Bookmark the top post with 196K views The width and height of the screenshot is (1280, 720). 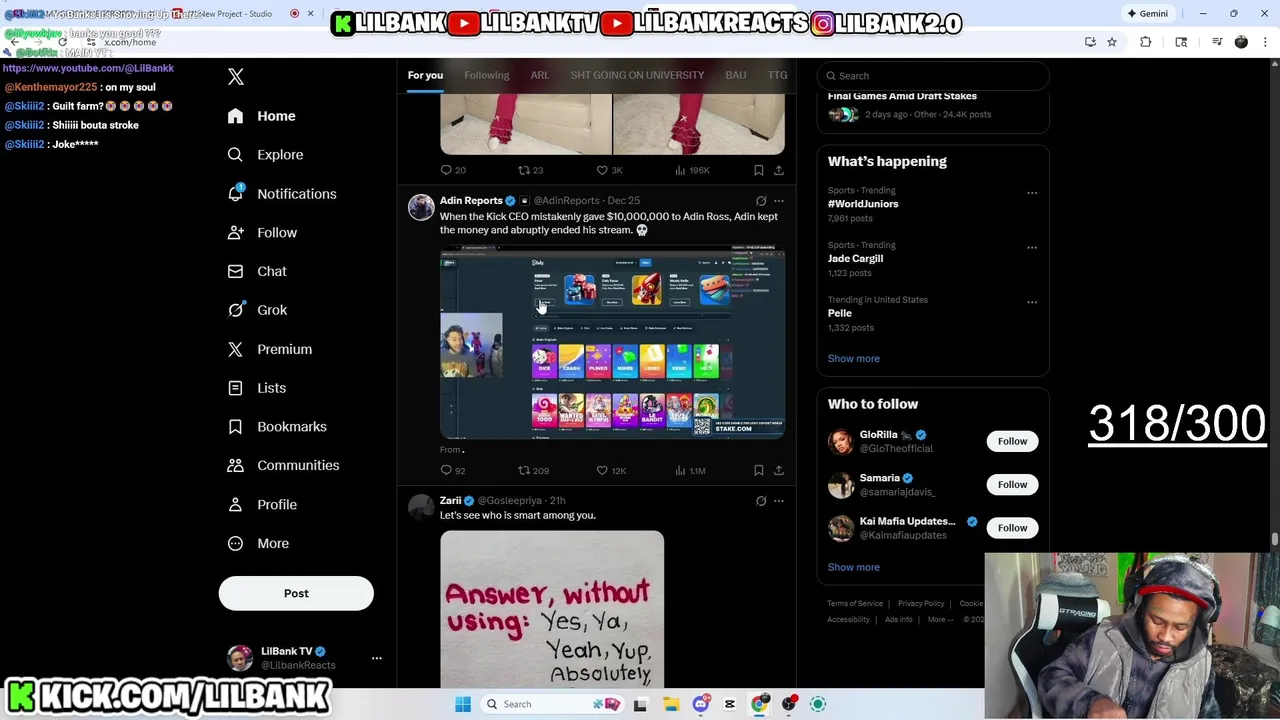[x=759, y=170]
